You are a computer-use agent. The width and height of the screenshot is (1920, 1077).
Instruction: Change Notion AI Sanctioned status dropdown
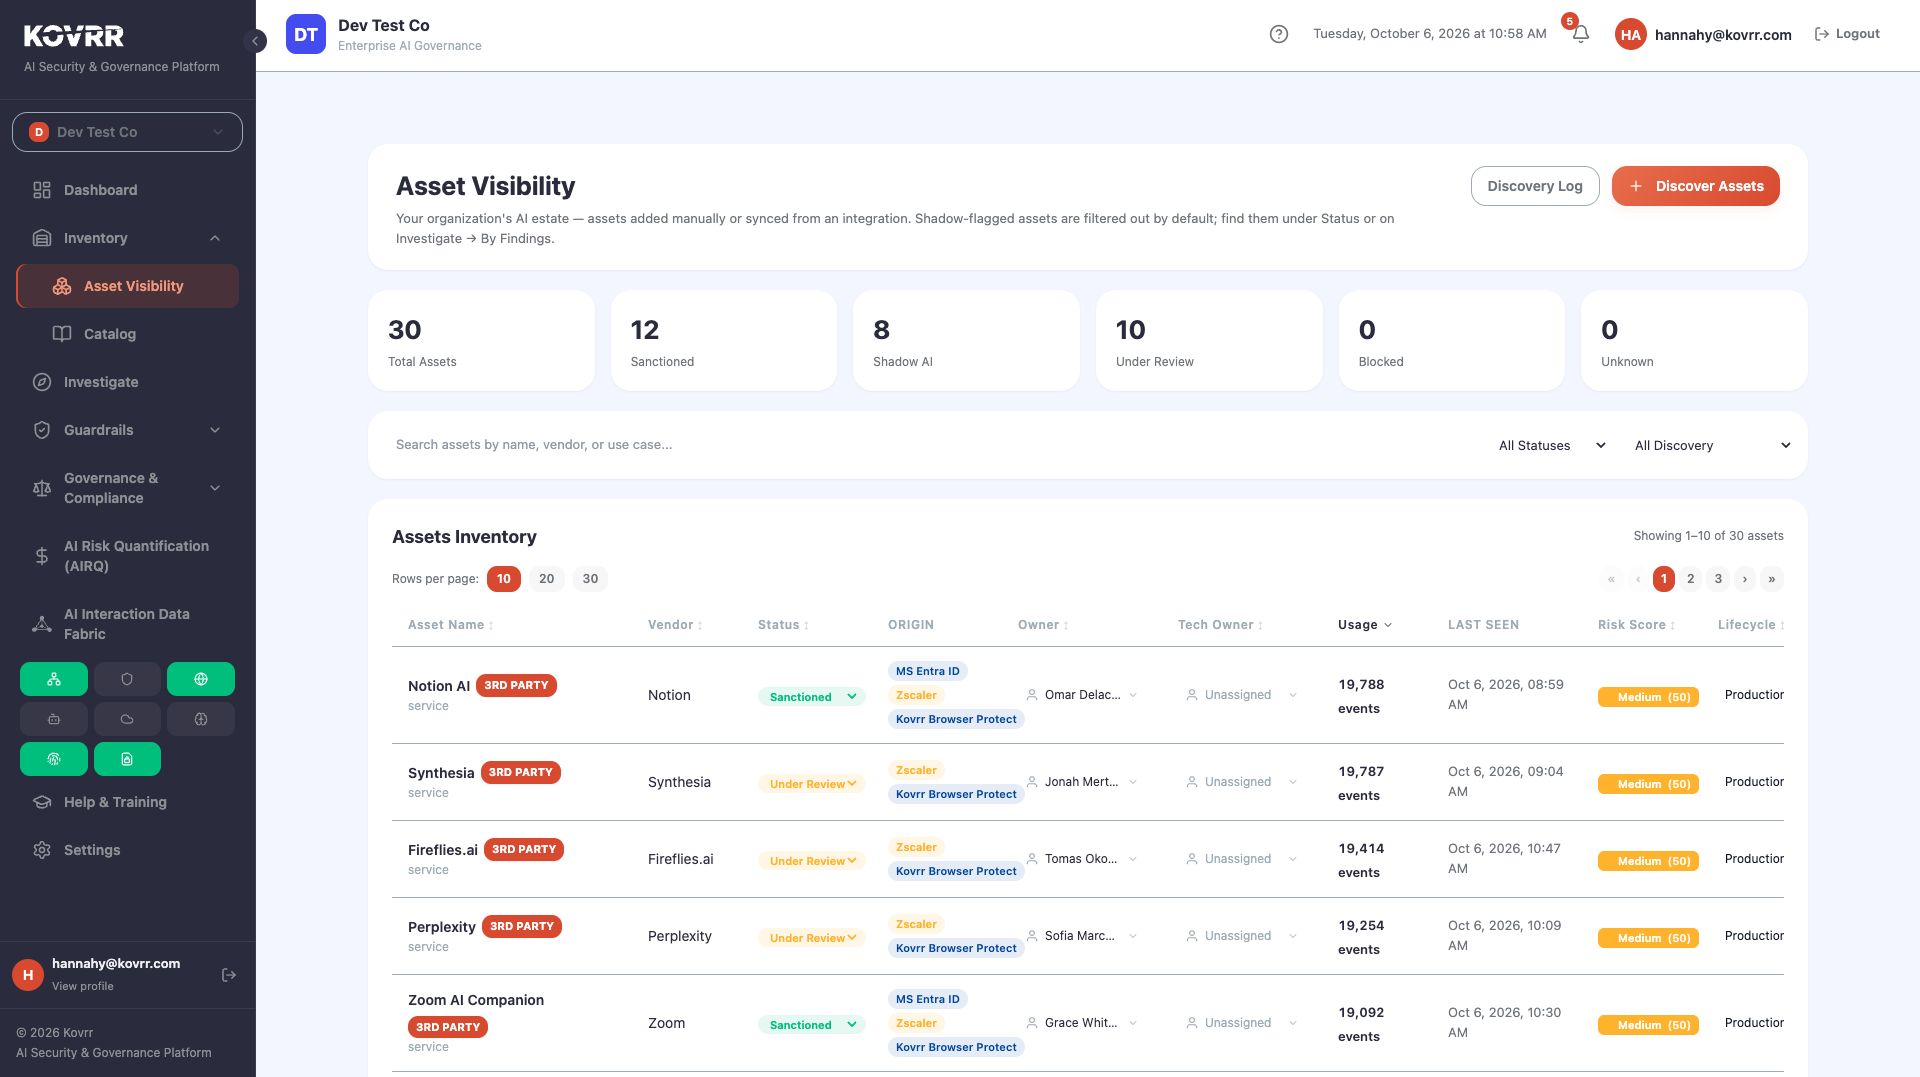811,697
